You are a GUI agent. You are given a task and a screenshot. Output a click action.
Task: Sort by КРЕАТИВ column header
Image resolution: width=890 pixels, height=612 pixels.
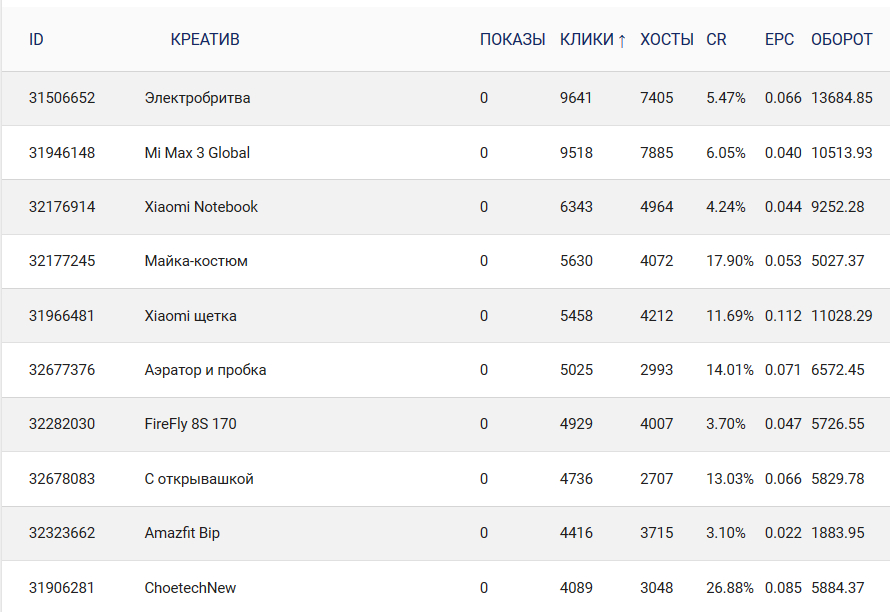point(205,40)
